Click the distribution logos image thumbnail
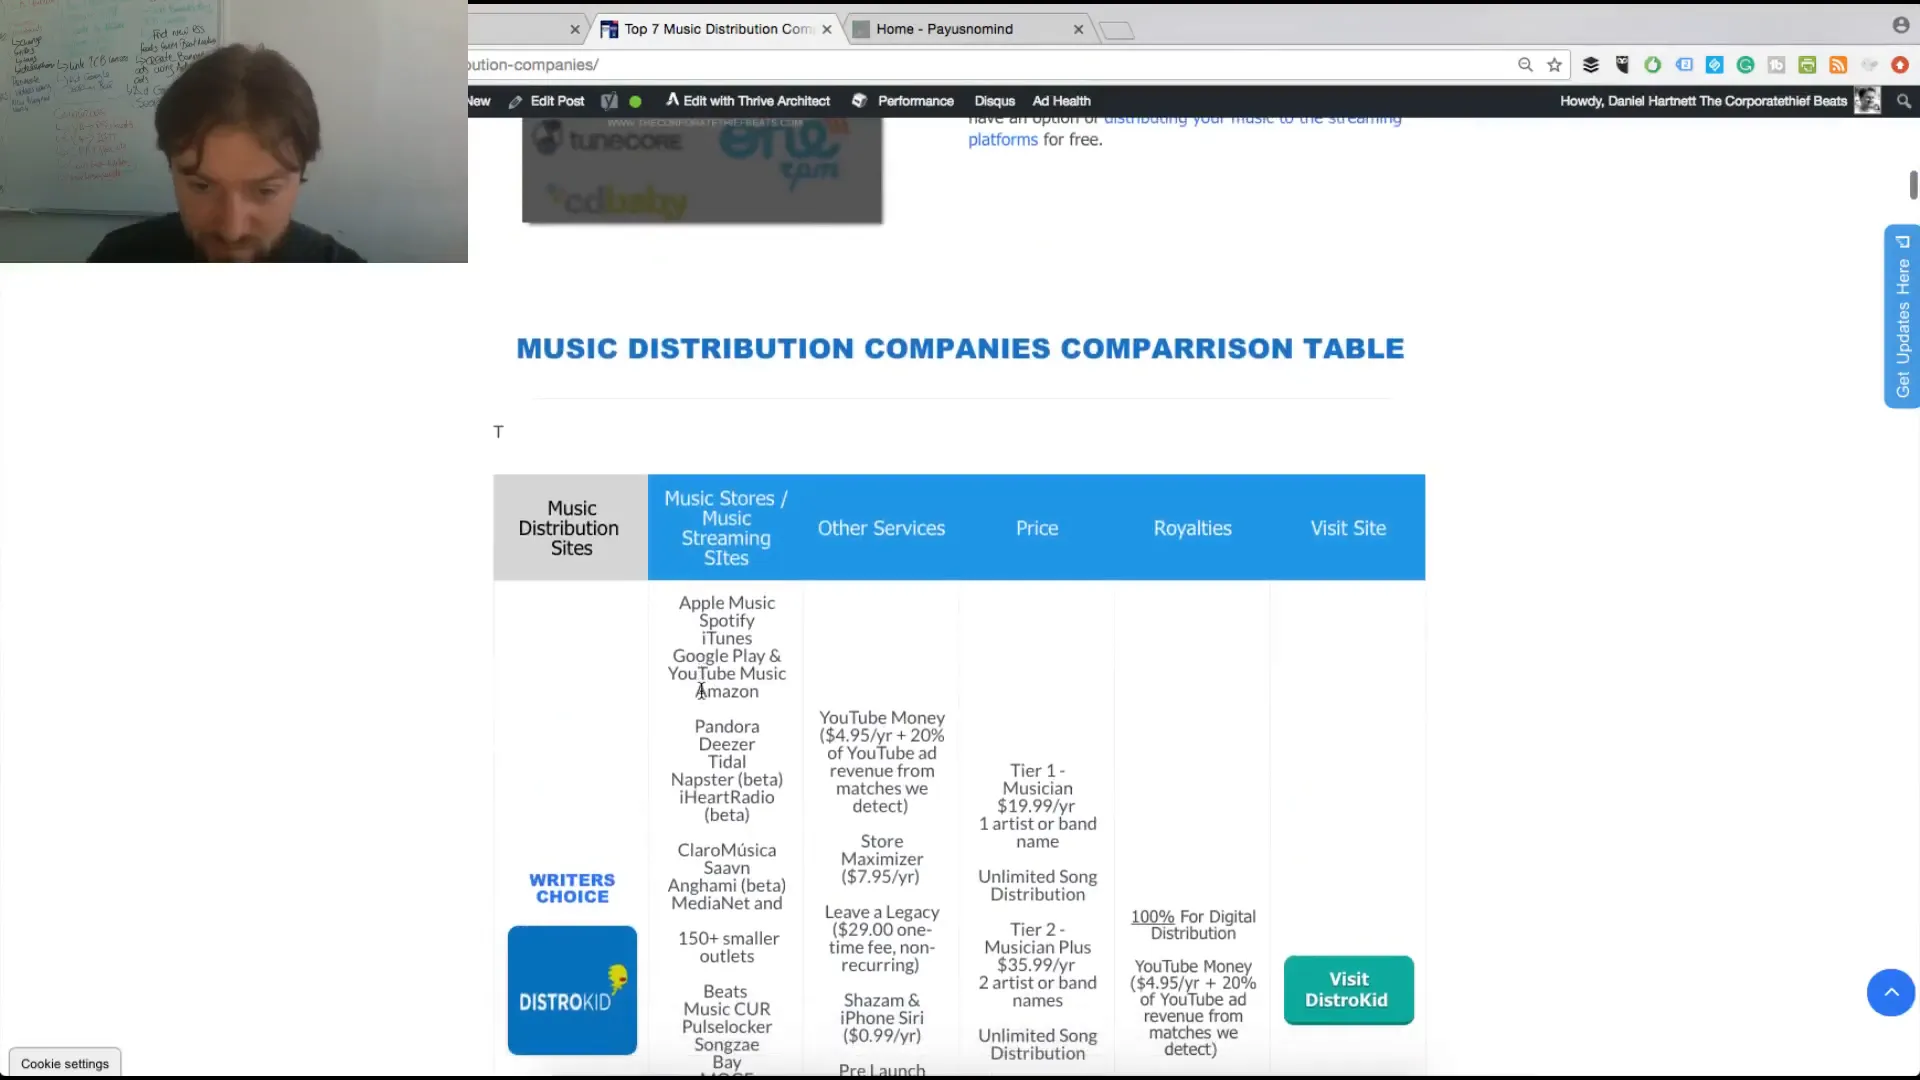 coord(702,170)
